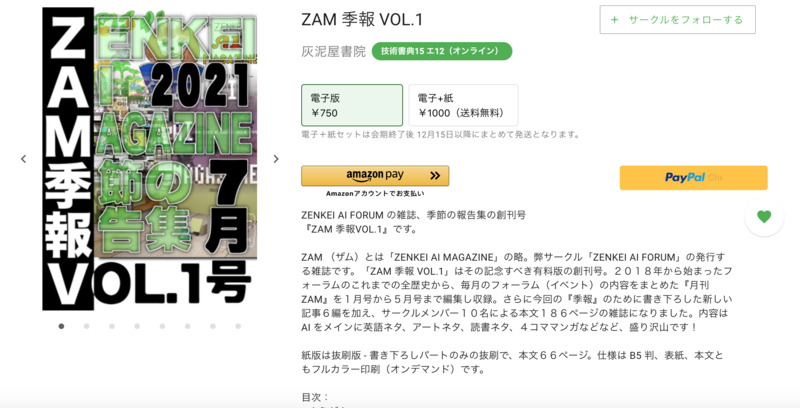The width and height of the screenshot is (800, 408).
Task: Click the ZAM 季報 VOL.1 title
Action: 362,19
